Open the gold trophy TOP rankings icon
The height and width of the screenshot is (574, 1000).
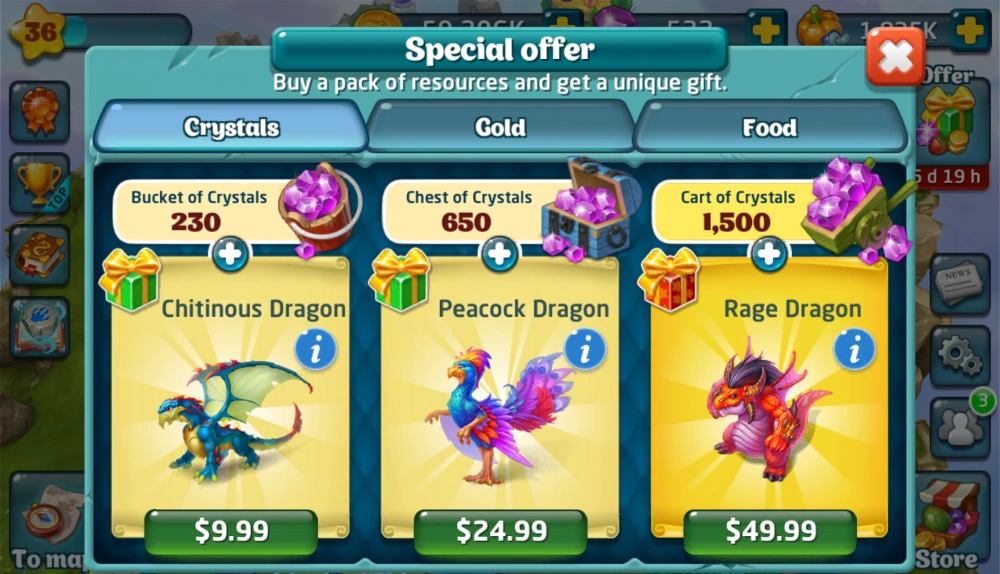[40, 184]
